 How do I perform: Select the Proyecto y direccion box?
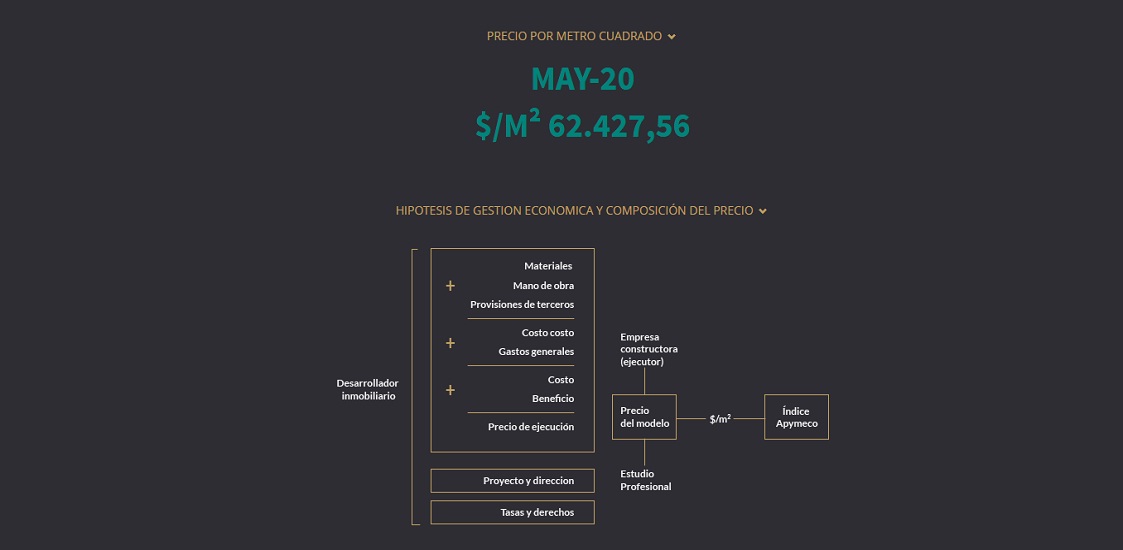[512, 481]
